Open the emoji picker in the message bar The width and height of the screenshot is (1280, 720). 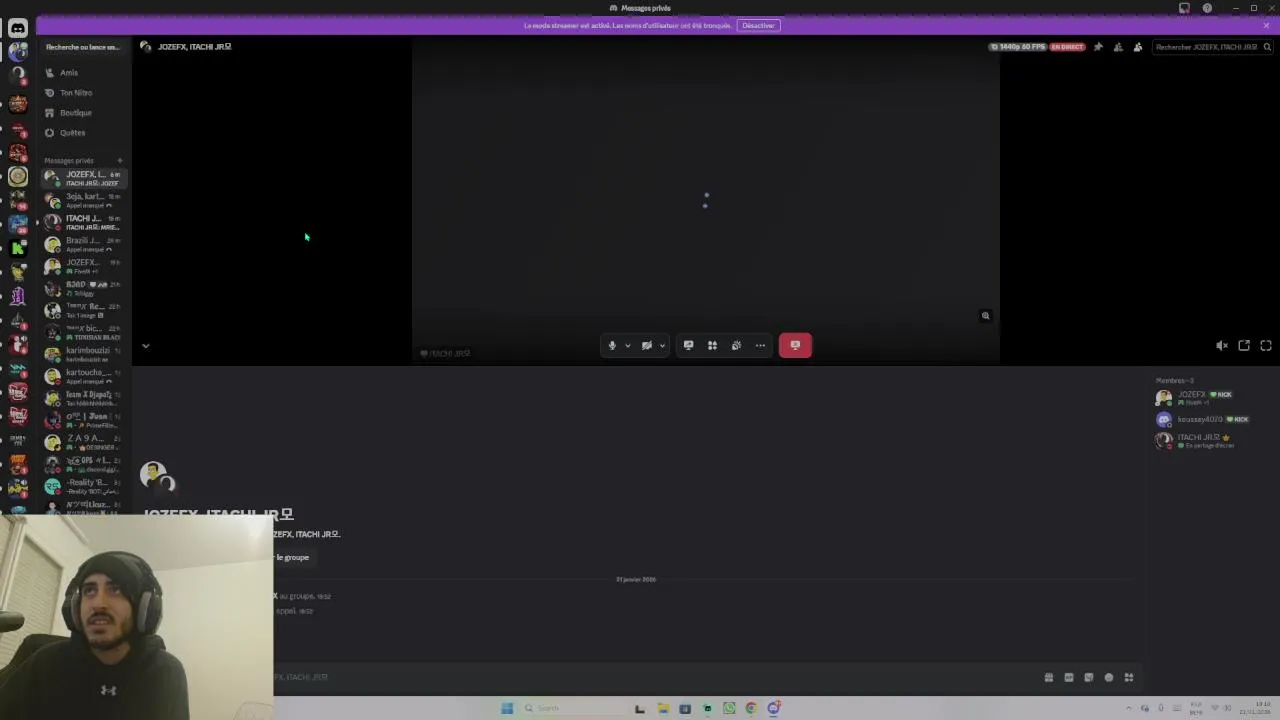(x=1109, y=678)
